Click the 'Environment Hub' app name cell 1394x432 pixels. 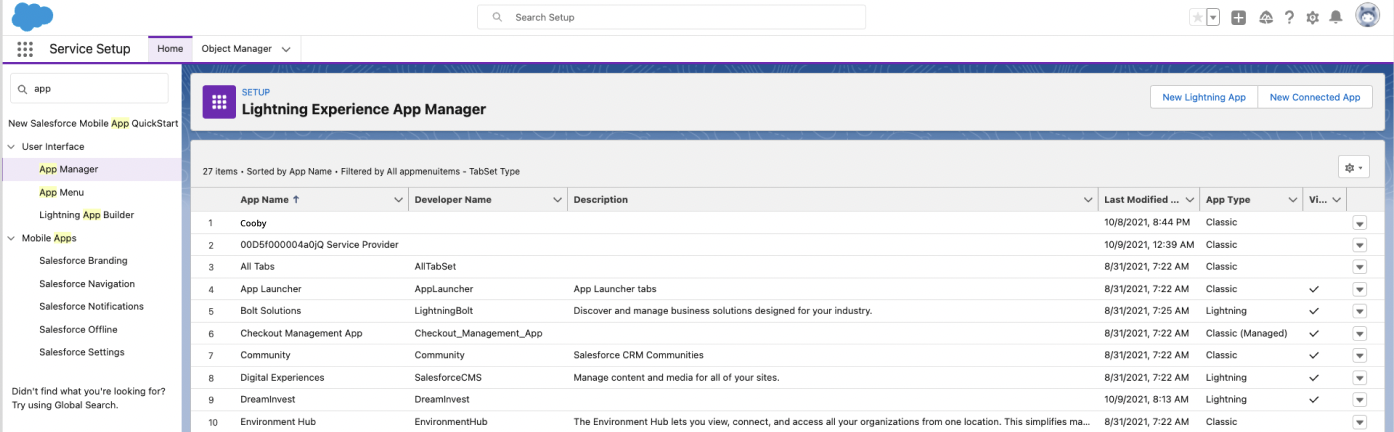coord(277,422)
